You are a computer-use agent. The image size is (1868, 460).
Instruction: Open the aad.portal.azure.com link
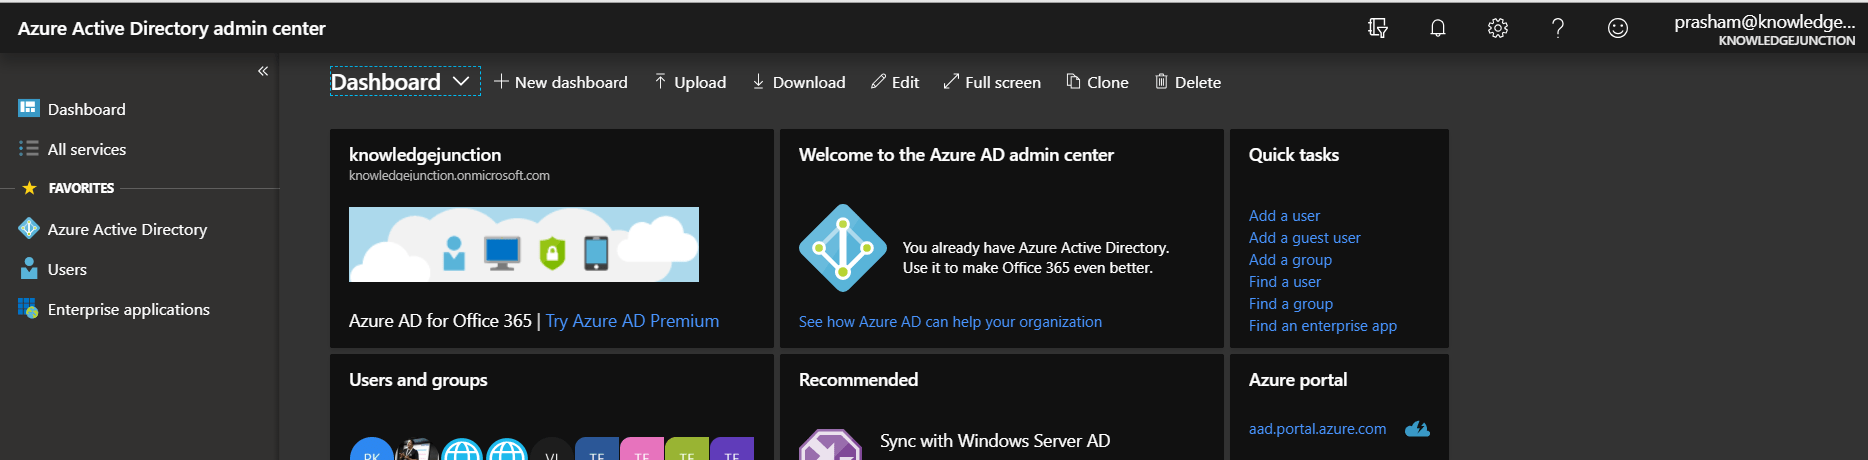point(1317,429)
